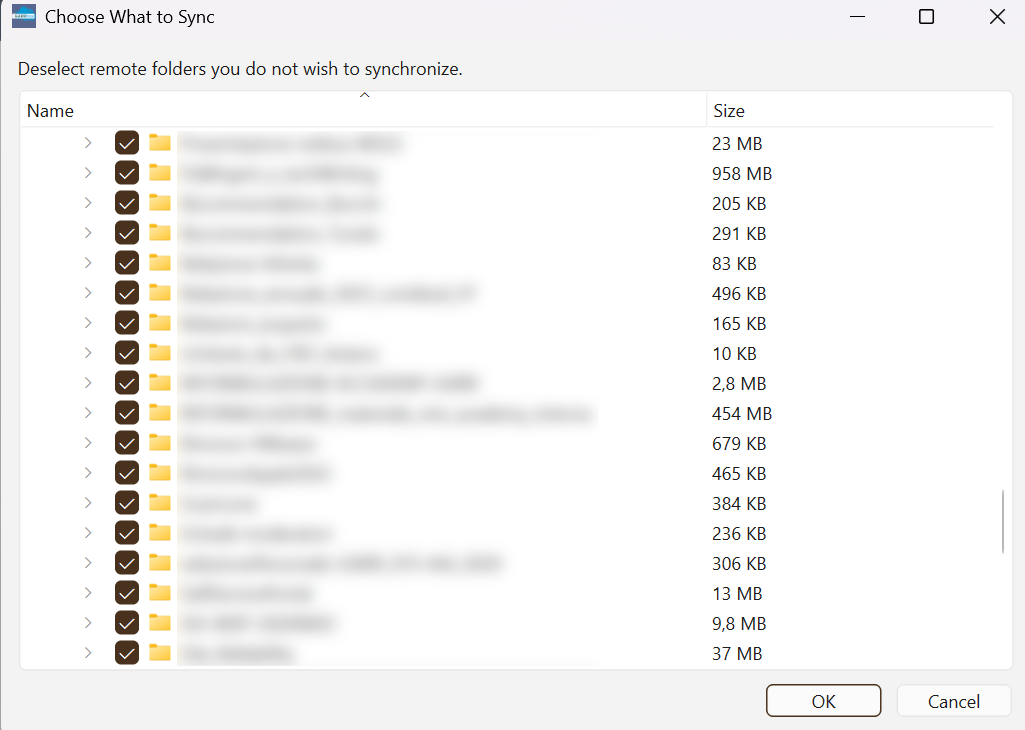
Task: Deselect the checkbox on the 291 KB row
Action: coord(126,232)
